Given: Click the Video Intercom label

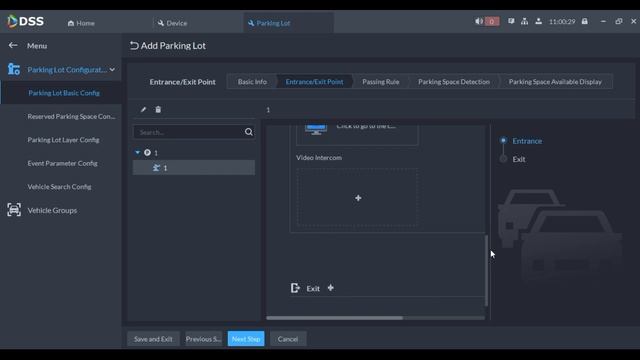Looking at the screenshot, I should (319, 158).
